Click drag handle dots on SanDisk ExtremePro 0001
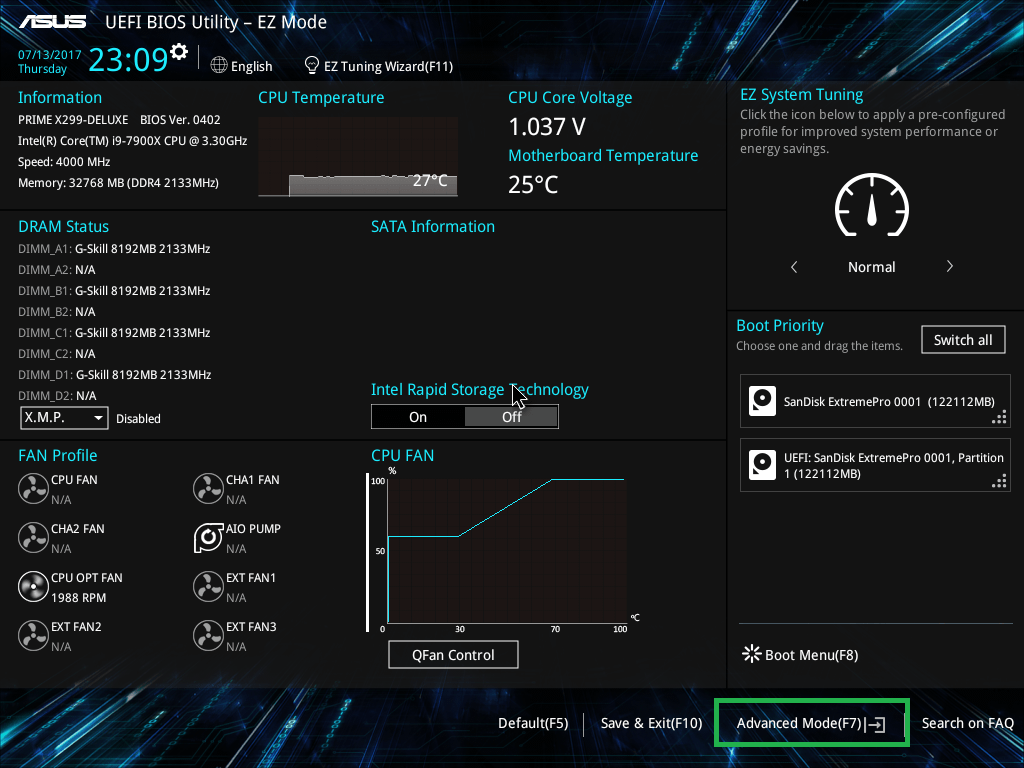Viewport: 1024px width, 768px height. (999, 417)
